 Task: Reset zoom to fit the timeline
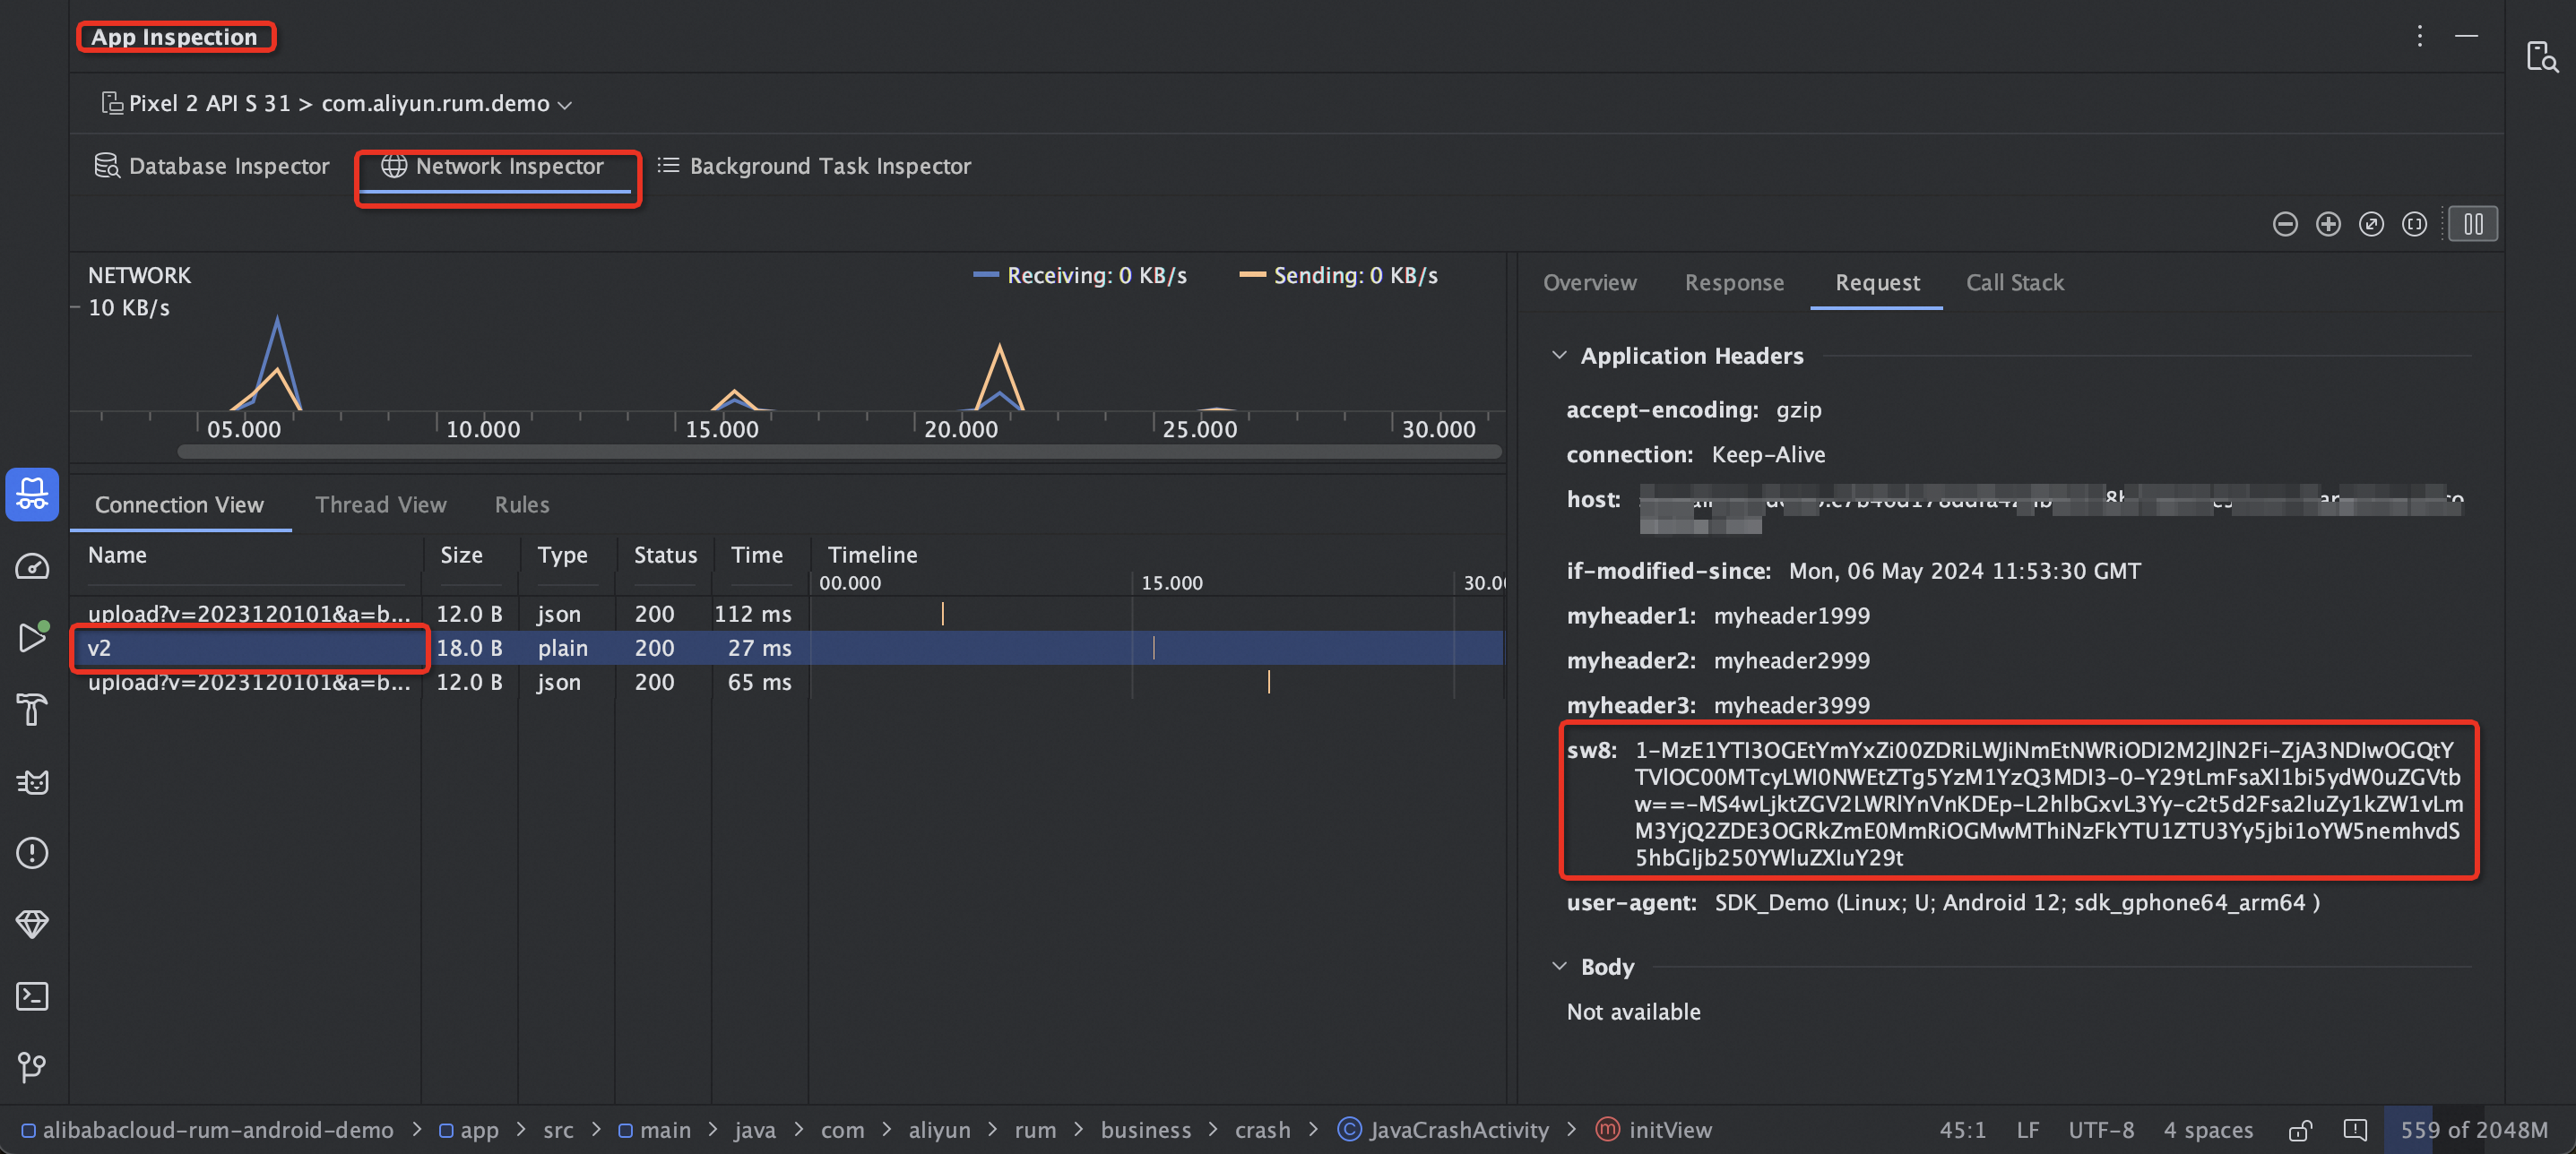coord(2371,224)
